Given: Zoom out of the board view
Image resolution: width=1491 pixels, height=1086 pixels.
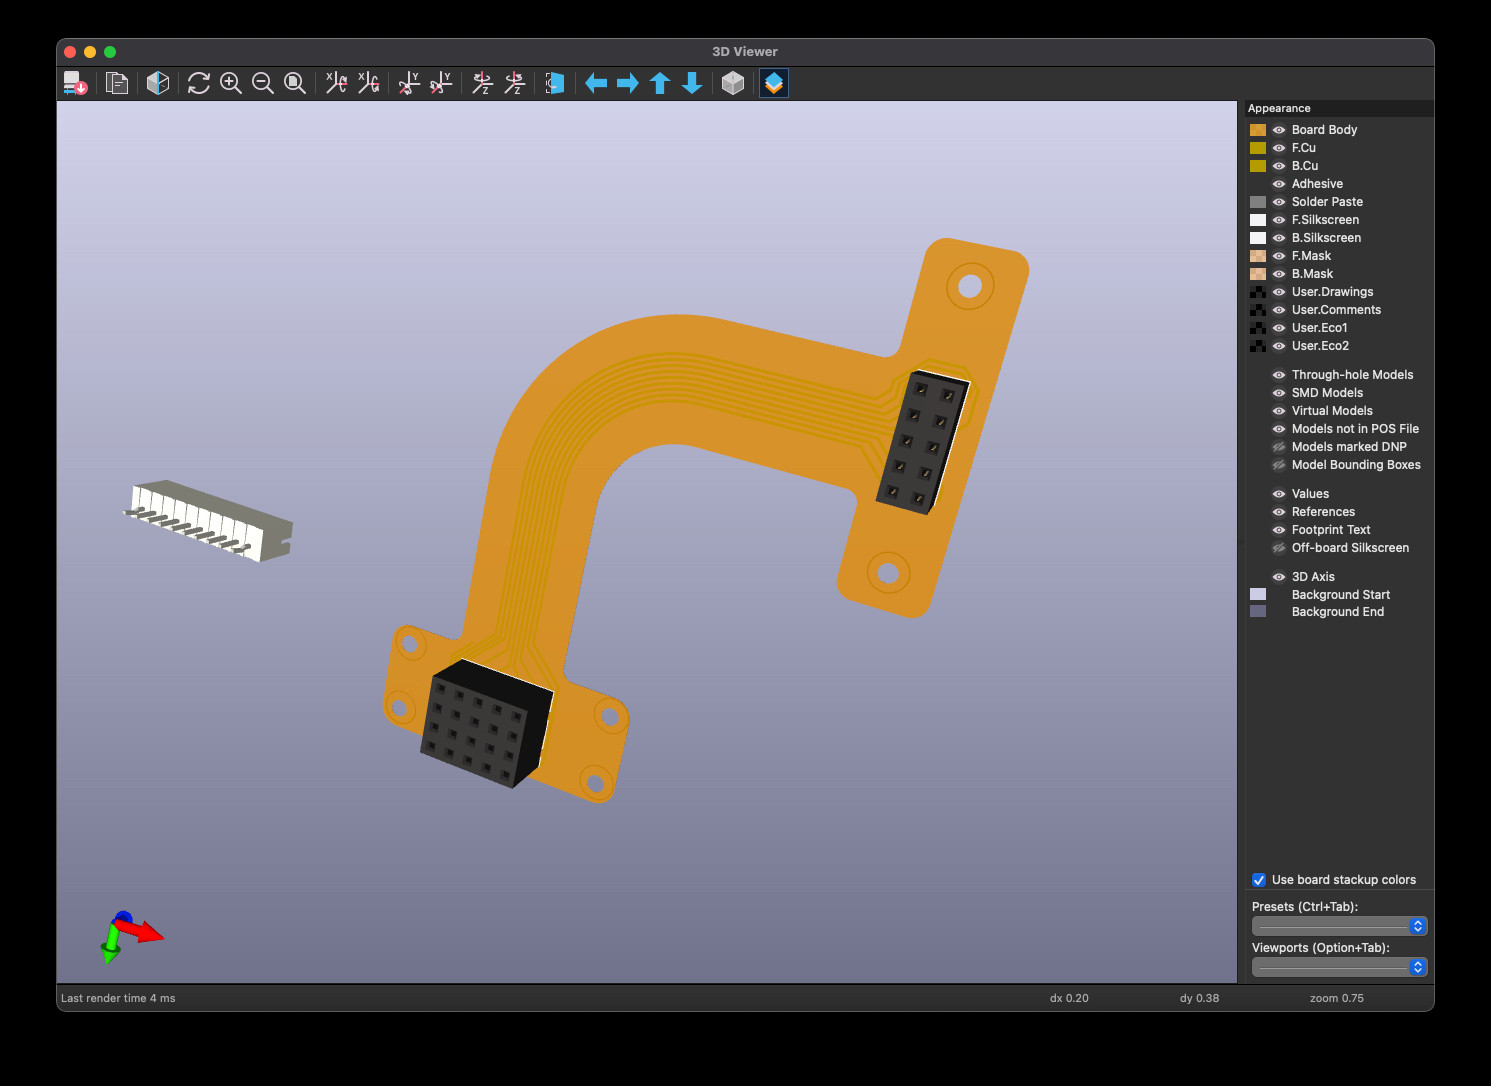Looking at the screenshot, I should point(263,83).
